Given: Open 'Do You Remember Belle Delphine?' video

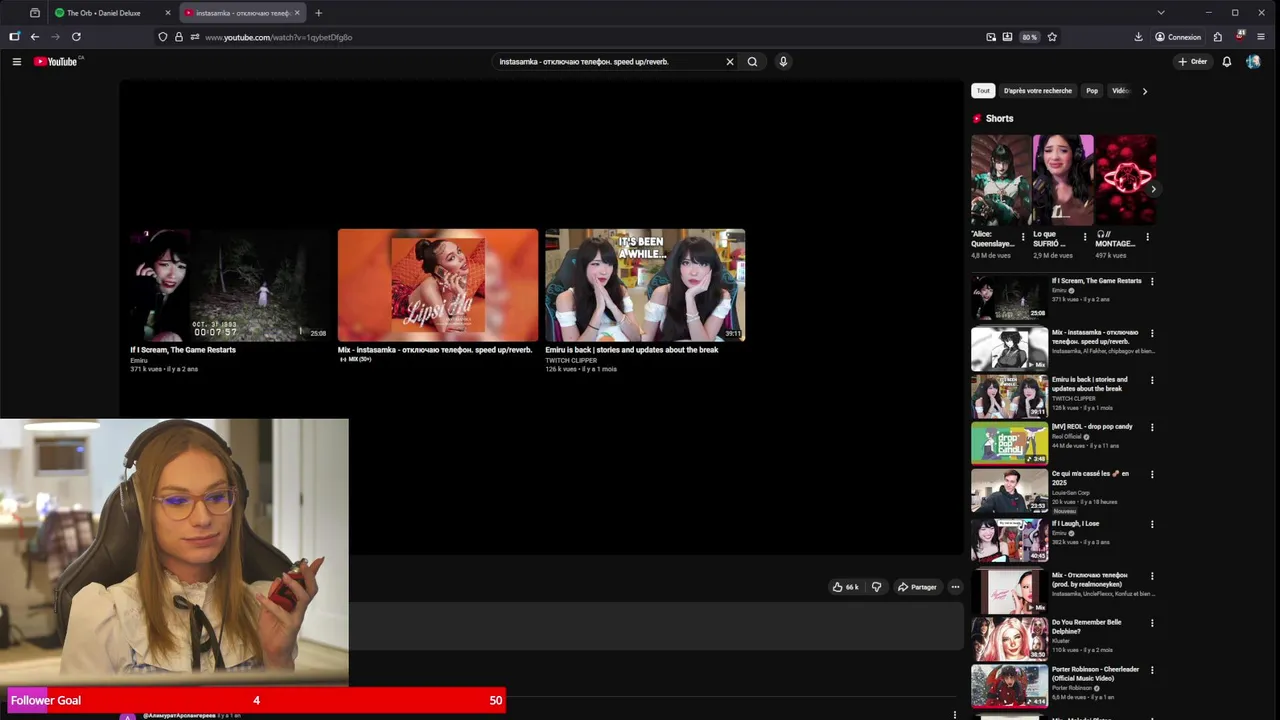Looking at the screenshot, I should pyautogui.click(x=1009, y=639).
